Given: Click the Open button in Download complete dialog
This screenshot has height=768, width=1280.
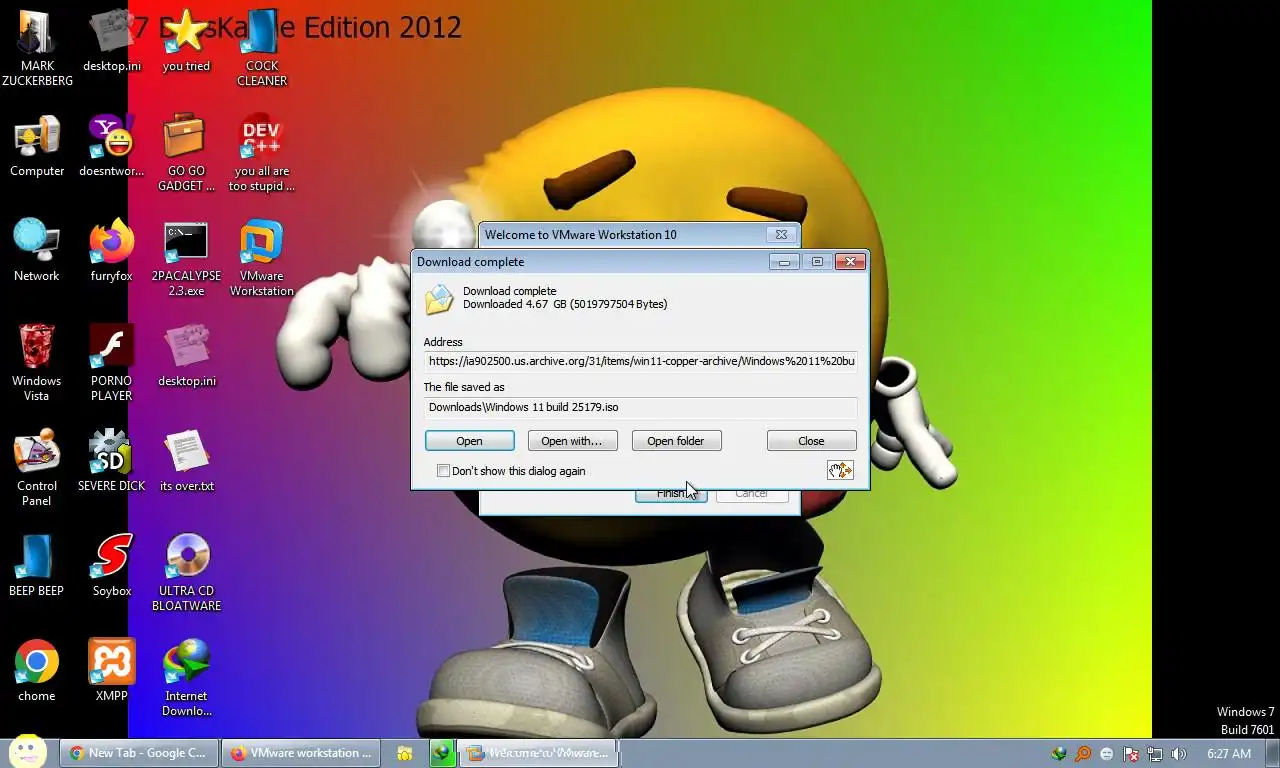Looking at the screenshot, I should point(470,441).
